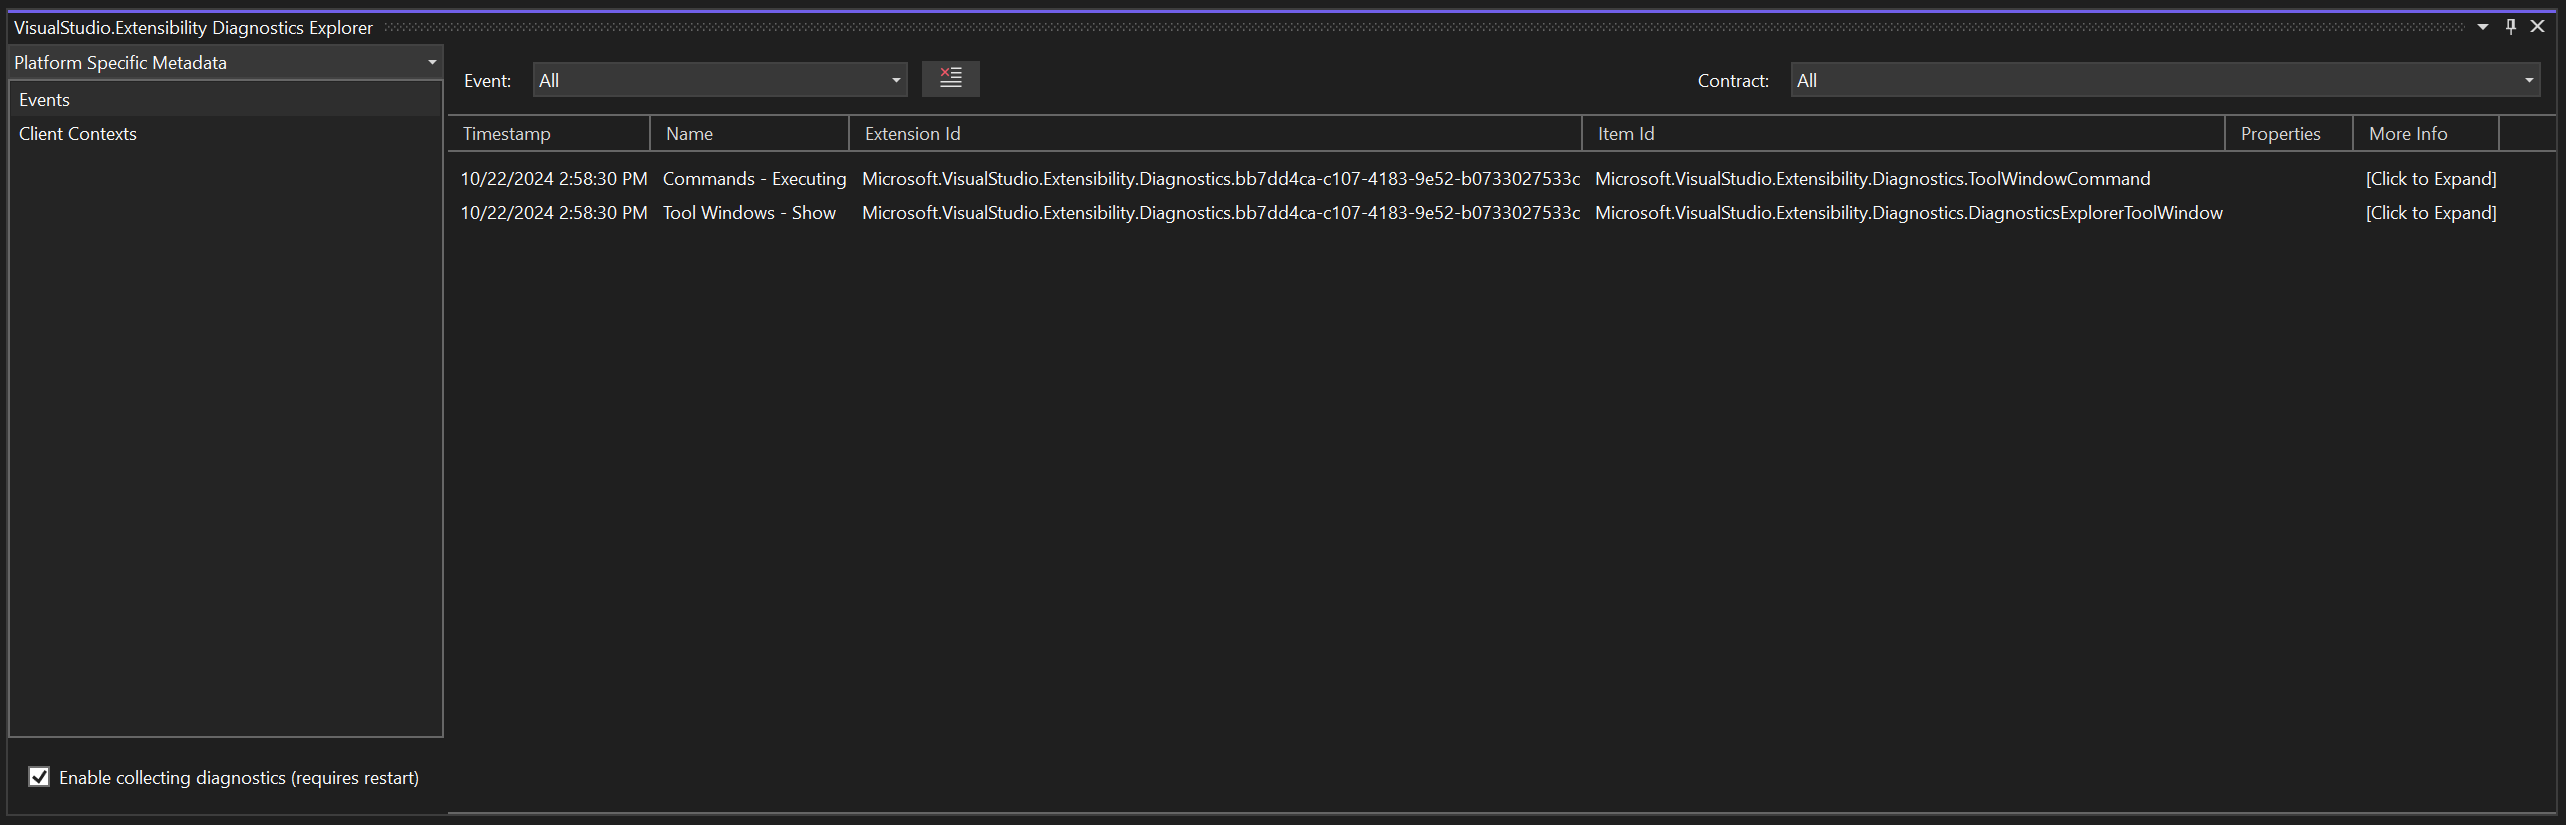2566x825 pixels.
Task: Click the More Info column header
Action: point(2426,134)
